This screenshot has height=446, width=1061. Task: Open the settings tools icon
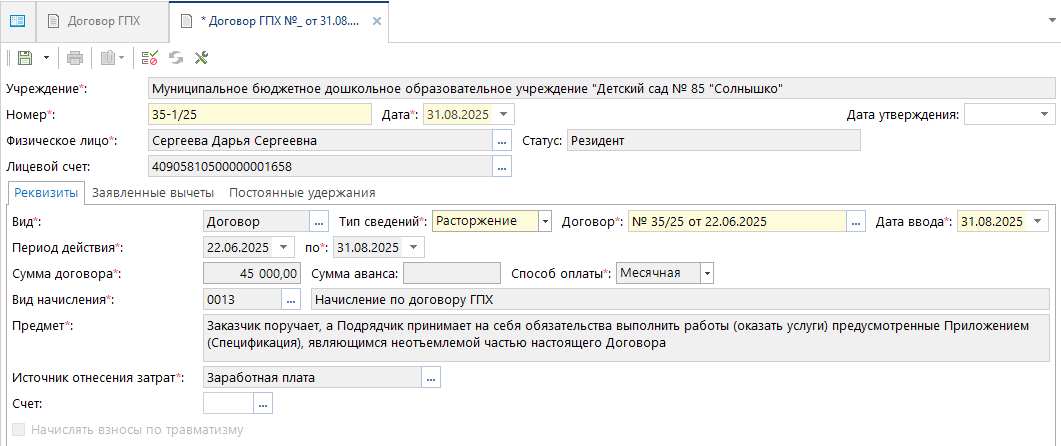pyautogui.click(x=201, y=58)
